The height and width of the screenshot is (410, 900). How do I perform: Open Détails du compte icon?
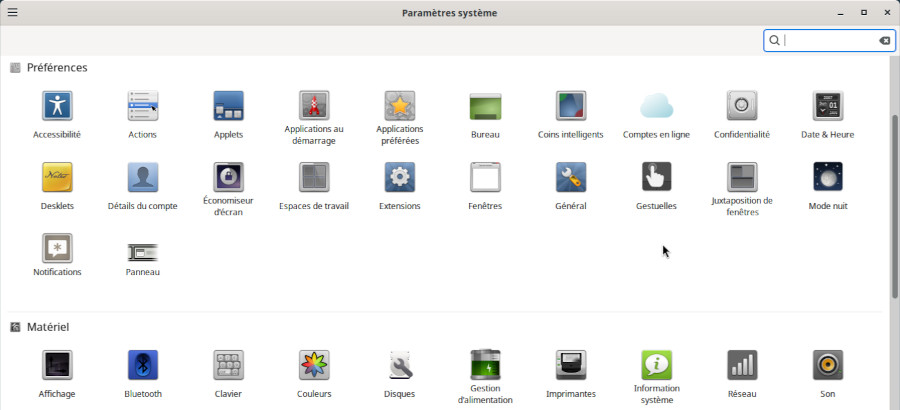point(142,177)
